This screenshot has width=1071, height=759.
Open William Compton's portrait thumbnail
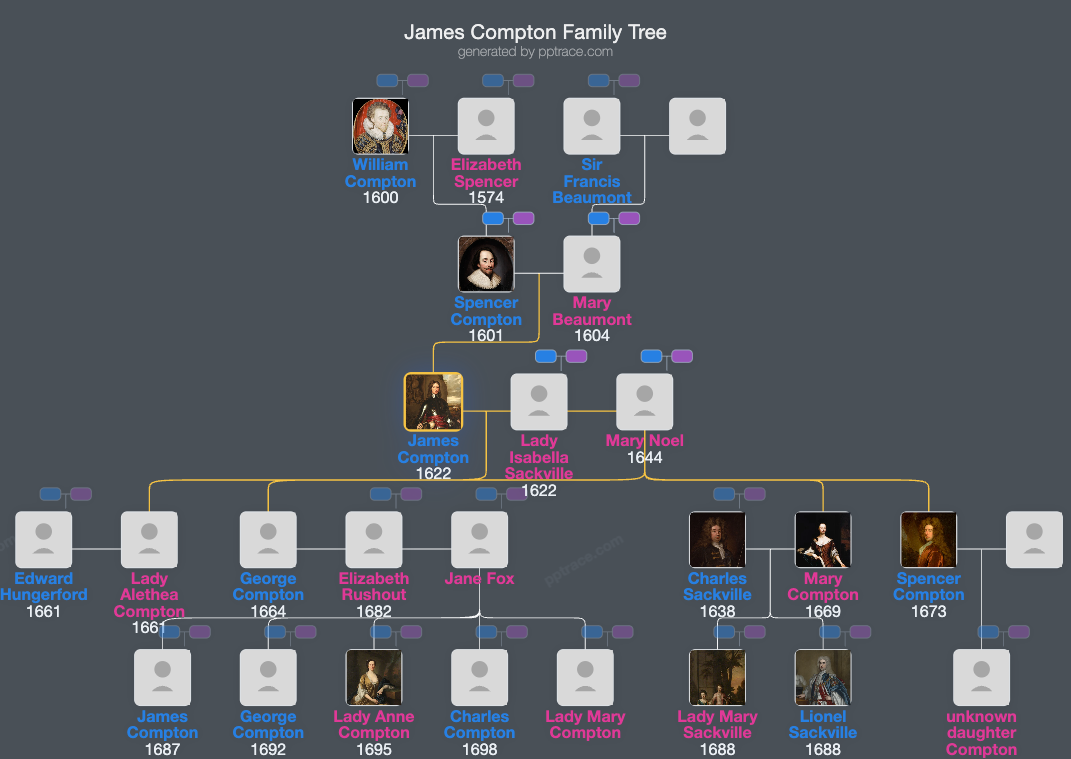tap(380, 125)
